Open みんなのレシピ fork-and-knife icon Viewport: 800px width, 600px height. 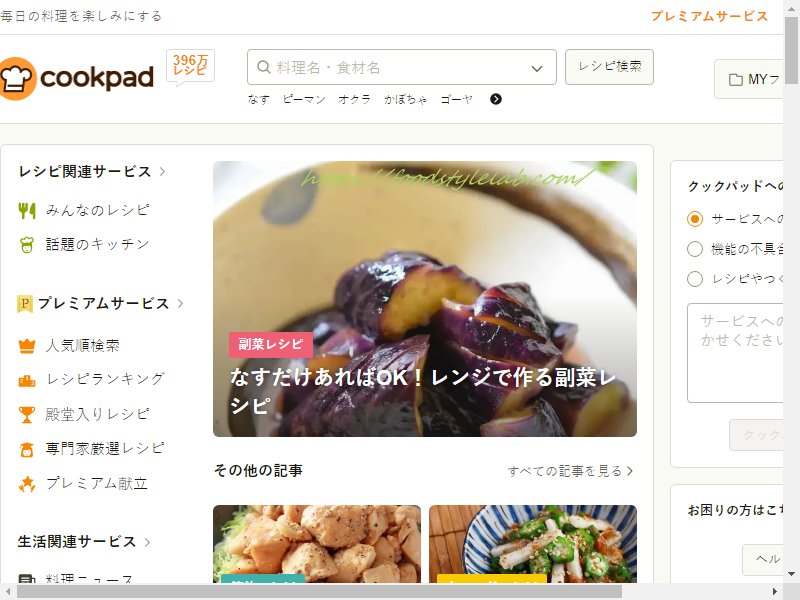(27, 210)
